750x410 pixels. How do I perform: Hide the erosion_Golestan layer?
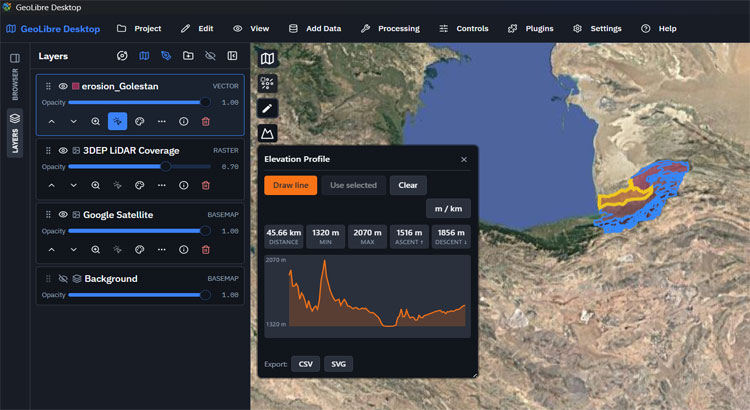tap(63, 86)
